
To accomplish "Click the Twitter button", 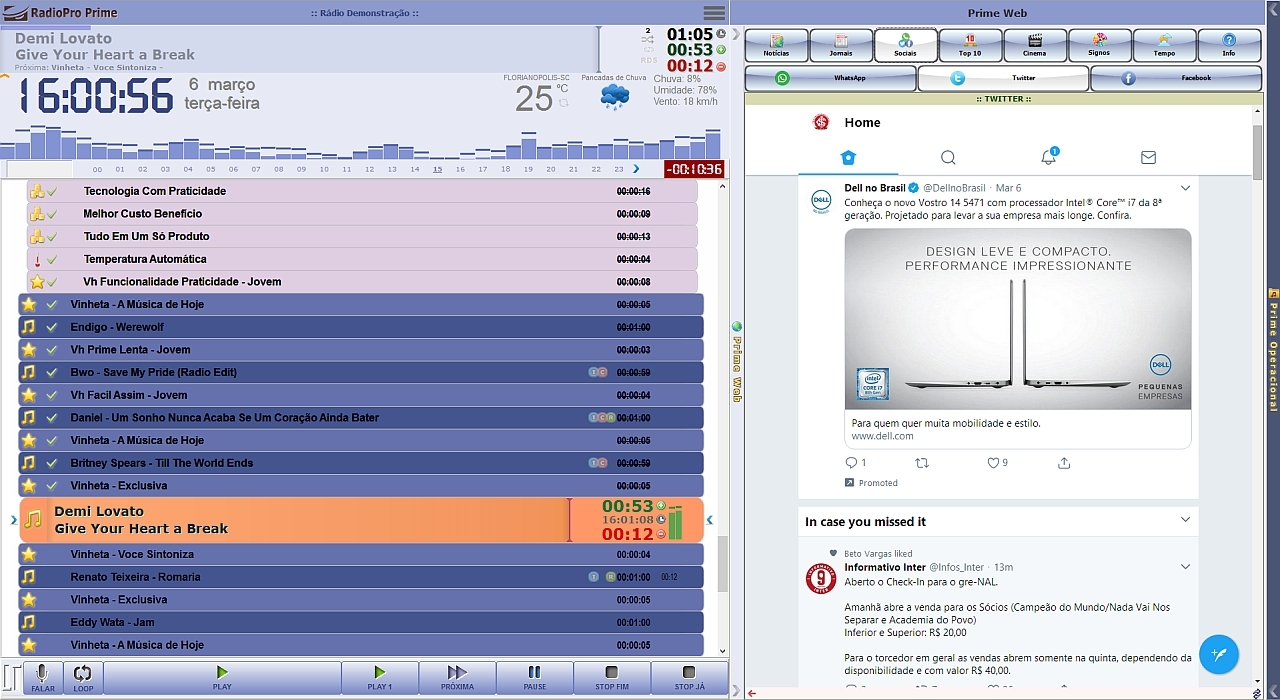I will (x=1003, y=78).
